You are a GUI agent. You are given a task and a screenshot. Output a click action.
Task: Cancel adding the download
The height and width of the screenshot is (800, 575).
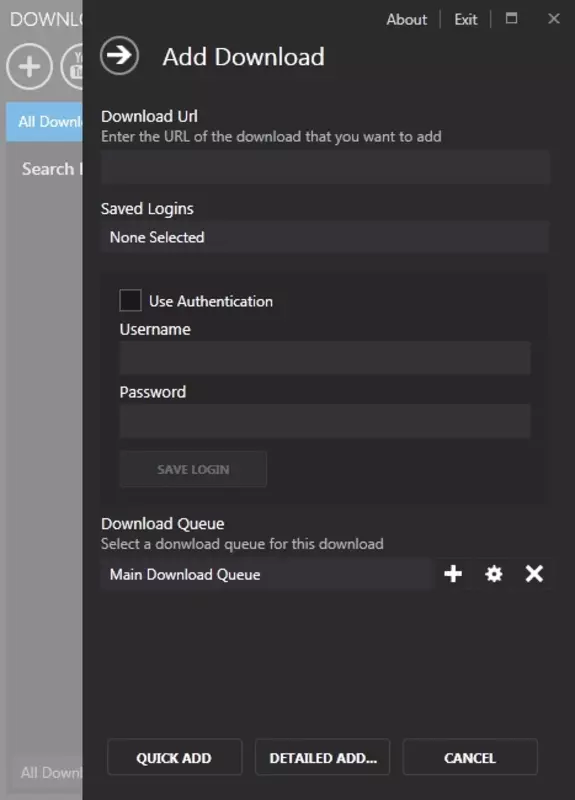click(470, 757)
